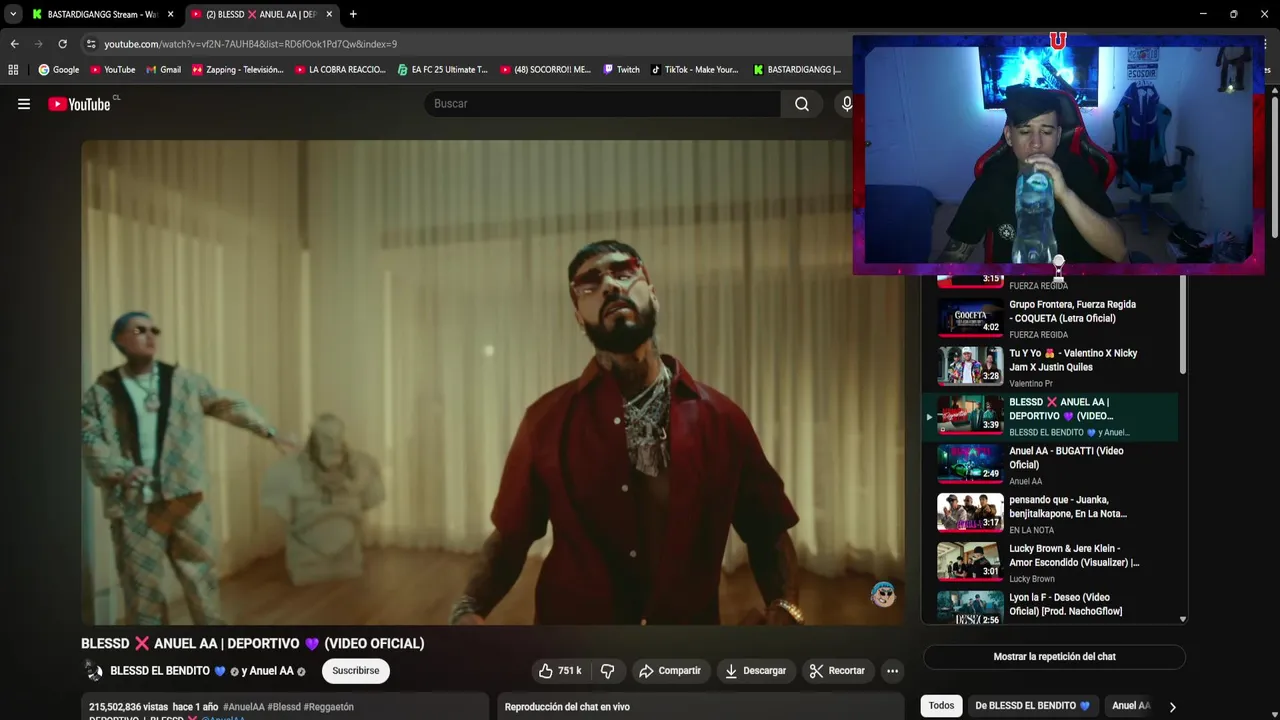Click the channel watermark on the video

coord(883,595)
